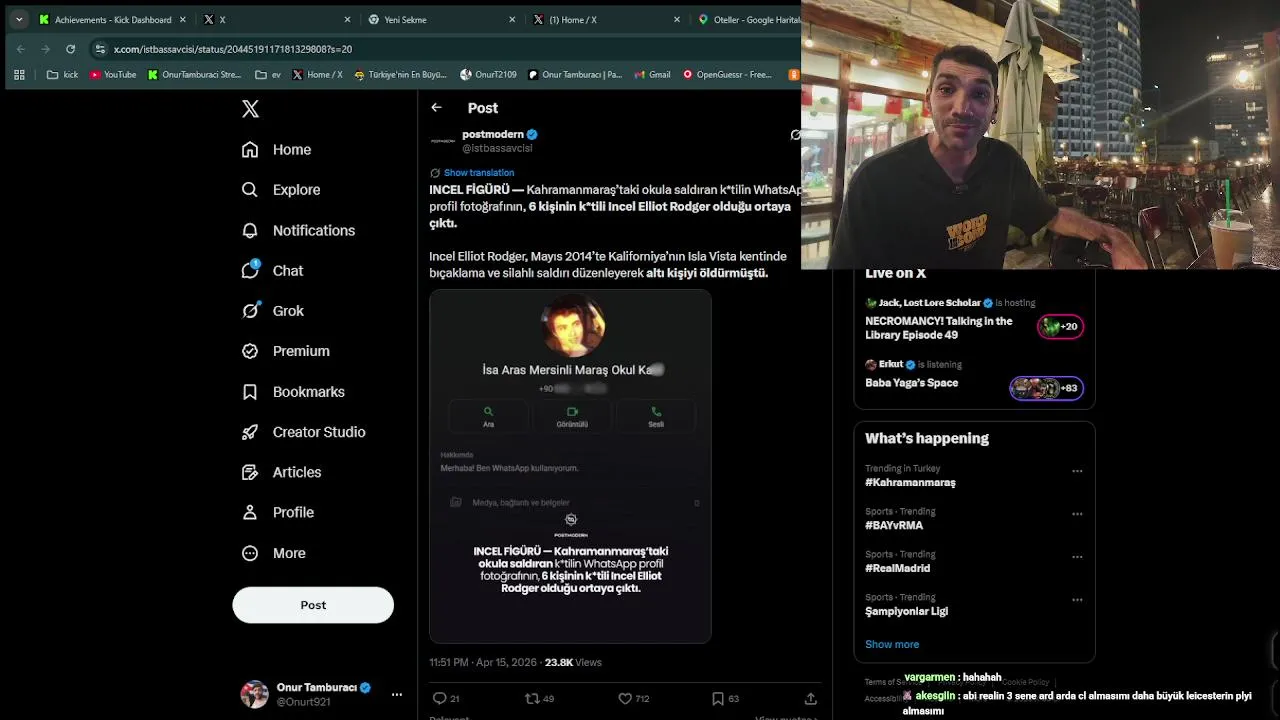Open the browser apps grid shortcut
The height and width of the screenshot is (720, 1280).
pyautogui.click(x=19, y=74)
